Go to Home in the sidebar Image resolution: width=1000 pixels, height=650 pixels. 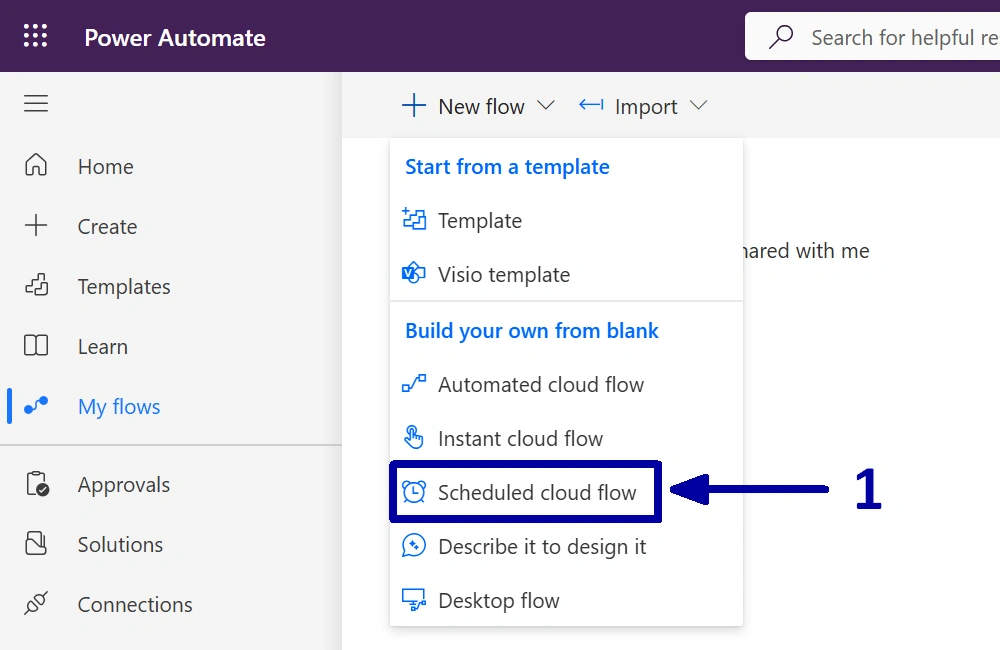click(x=105, y=166)
